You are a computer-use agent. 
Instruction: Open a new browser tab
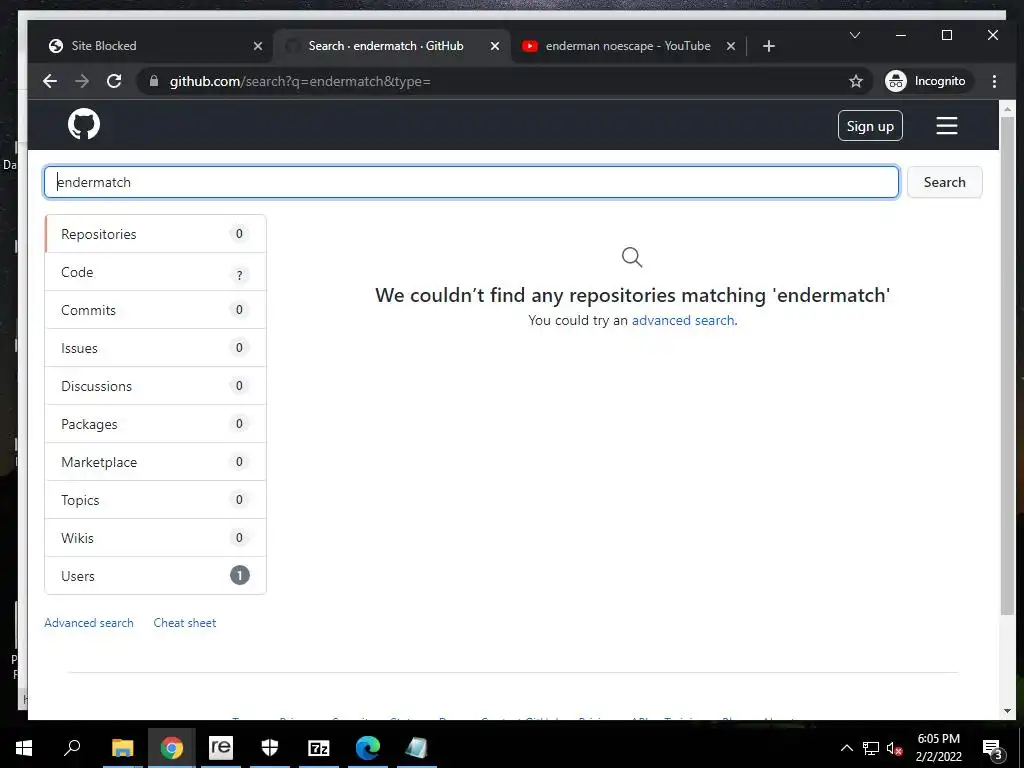tap(769, 46)
